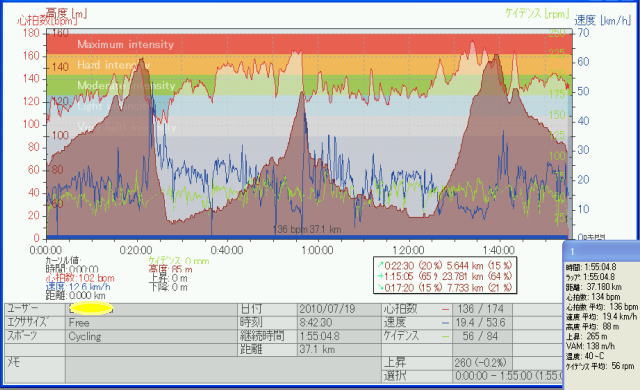The height and width of the screenshot is (390, 640).
Task: Click the lap popup 距離: 37.180 km line
Action: point(594,287)
